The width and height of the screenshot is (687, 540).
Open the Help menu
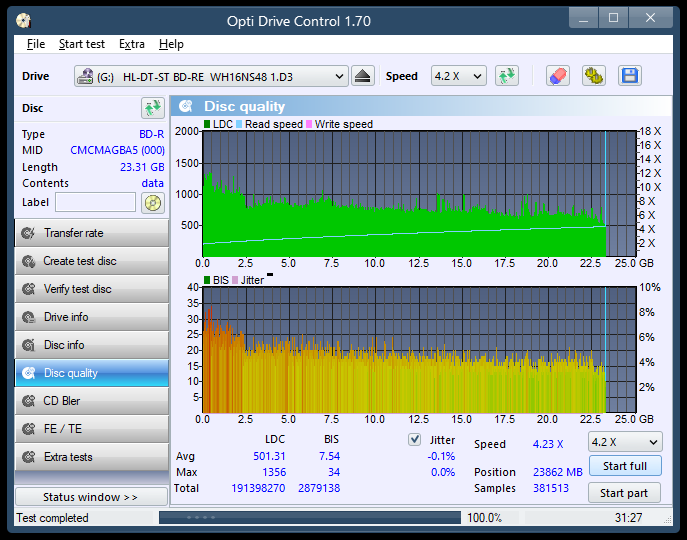(171, 44)
